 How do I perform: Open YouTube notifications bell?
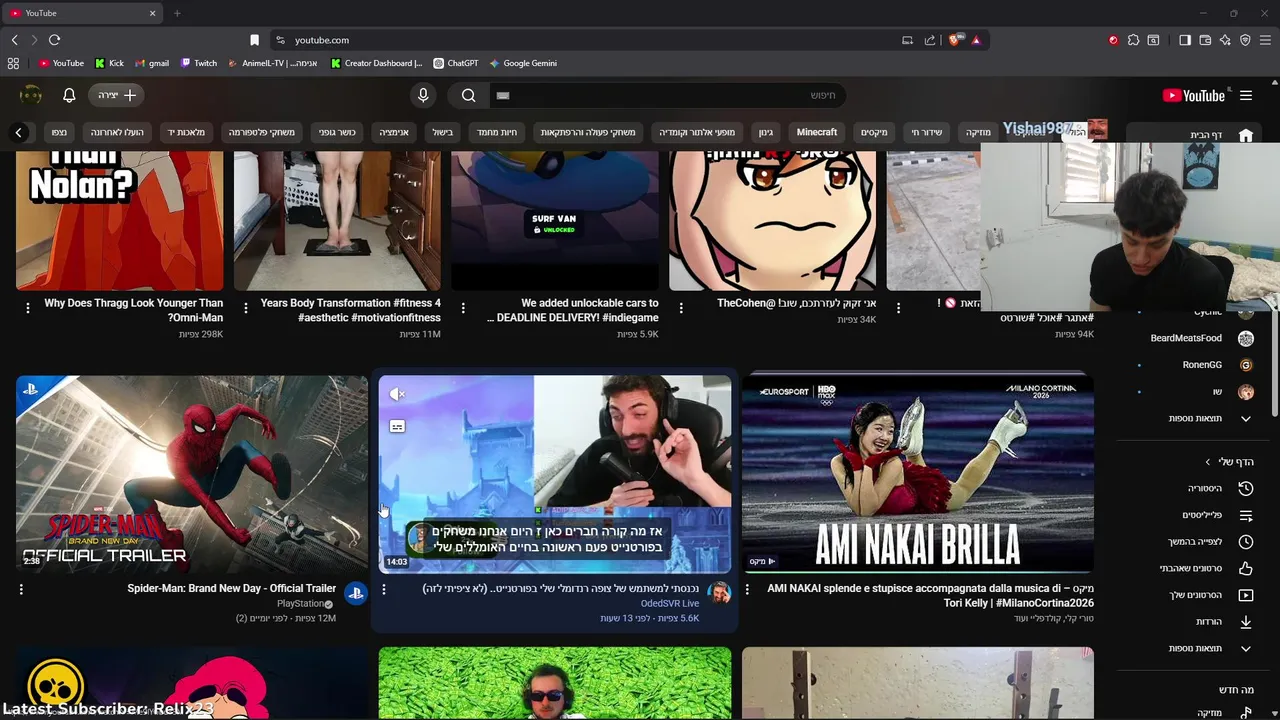point(69,95)
